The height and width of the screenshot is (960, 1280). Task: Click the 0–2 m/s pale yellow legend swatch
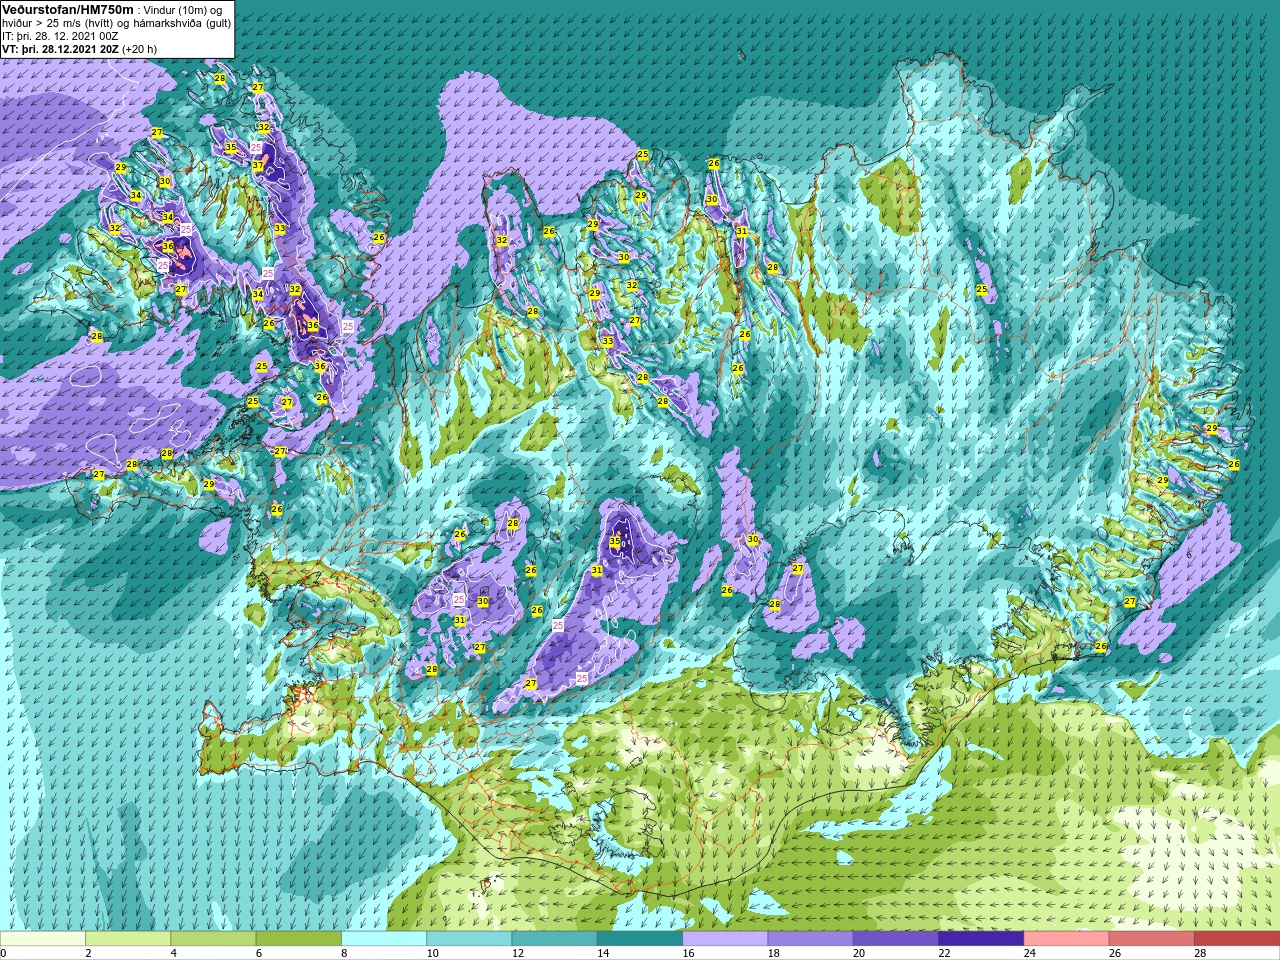[x=43, y=939]
